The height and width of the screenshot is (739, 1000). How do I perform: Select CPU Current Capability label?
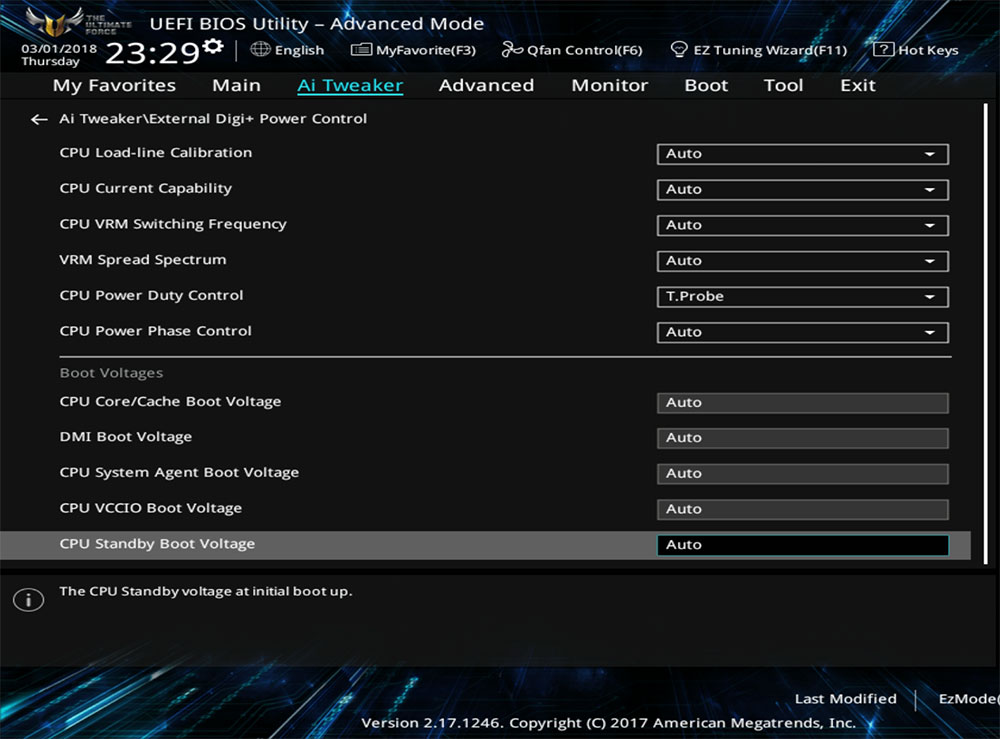click(x=145, y=189)
